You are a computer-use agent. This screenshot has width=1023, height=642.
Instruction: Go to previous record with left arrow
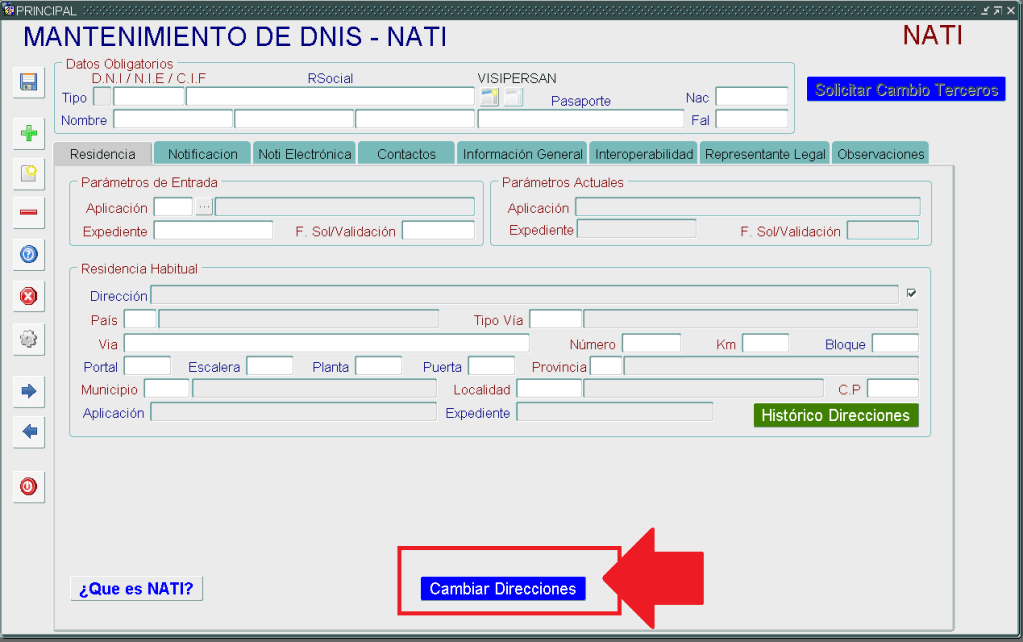(28, 432)
